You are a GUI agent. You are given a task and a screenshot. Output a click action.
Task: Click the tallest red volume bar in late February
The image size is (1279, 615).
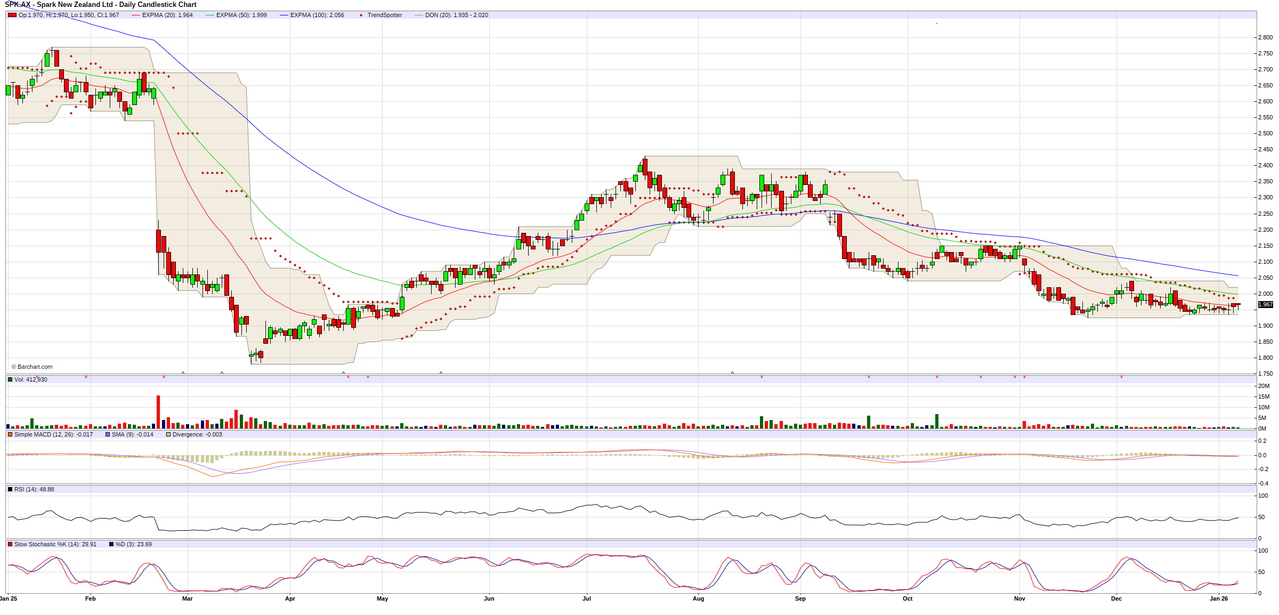(x=158, y=412)
